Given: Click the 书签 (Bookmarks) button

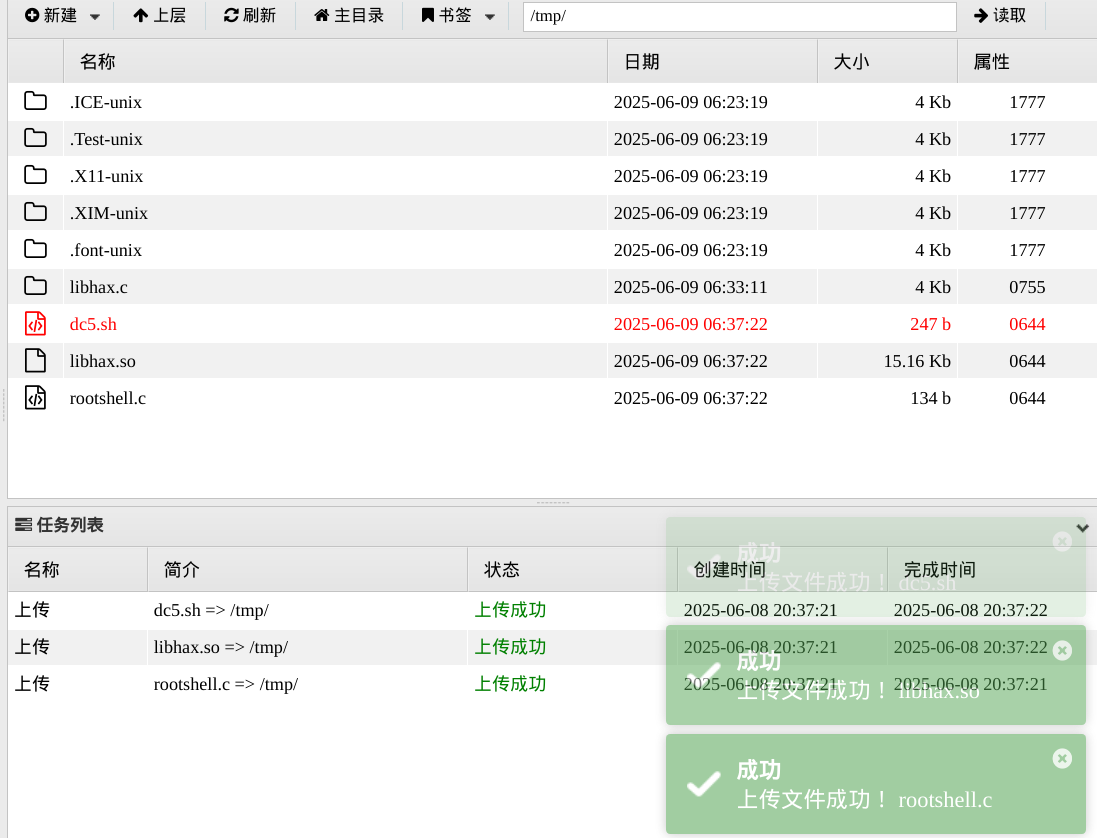Looking at the screenshot, I should [446, 15].
